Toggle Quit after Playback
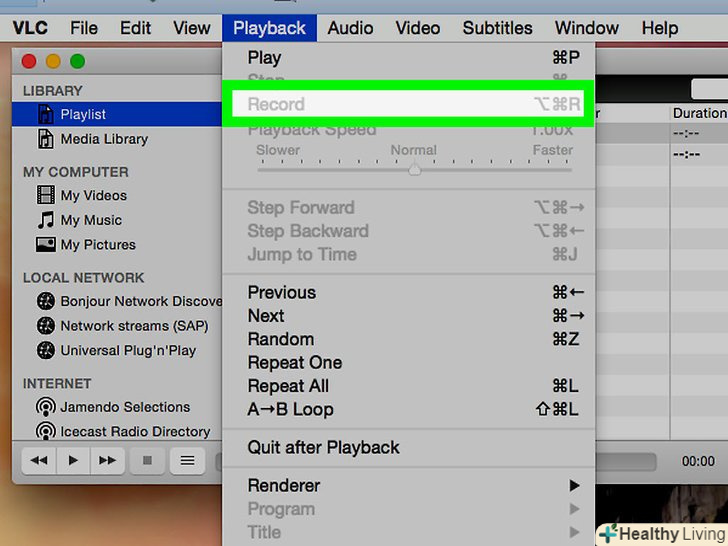The image size is (728, 546). click(x=409, y=448)
